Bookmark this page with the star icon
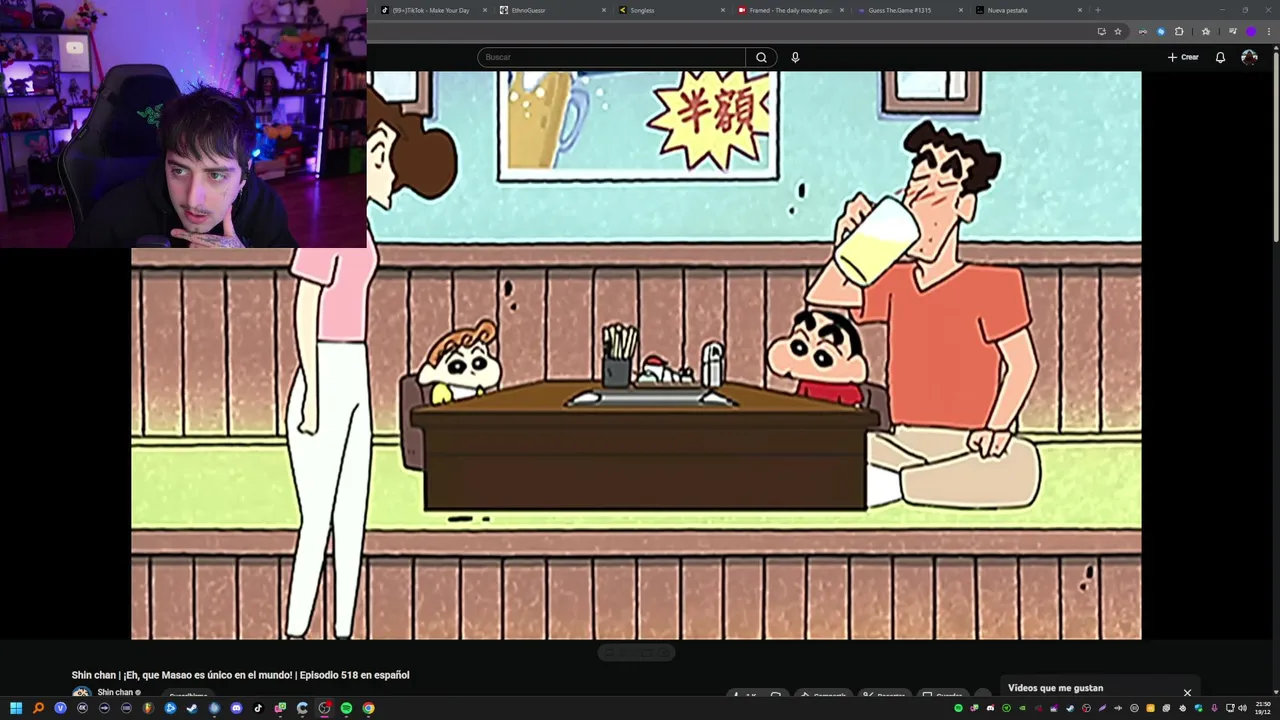1280x720 pixels. click(x=1118, y=31)
